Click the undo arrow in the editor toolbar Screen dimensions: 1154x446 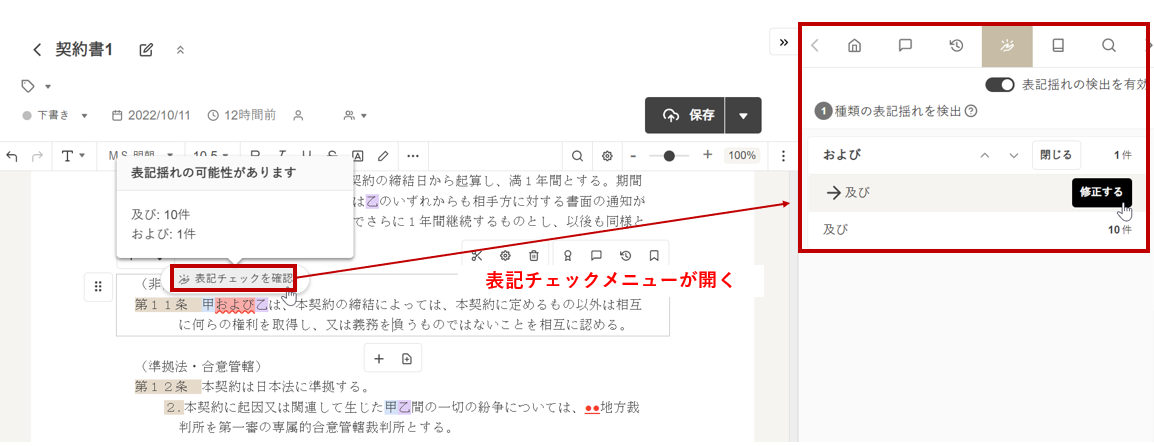click(x=12, y=156)
